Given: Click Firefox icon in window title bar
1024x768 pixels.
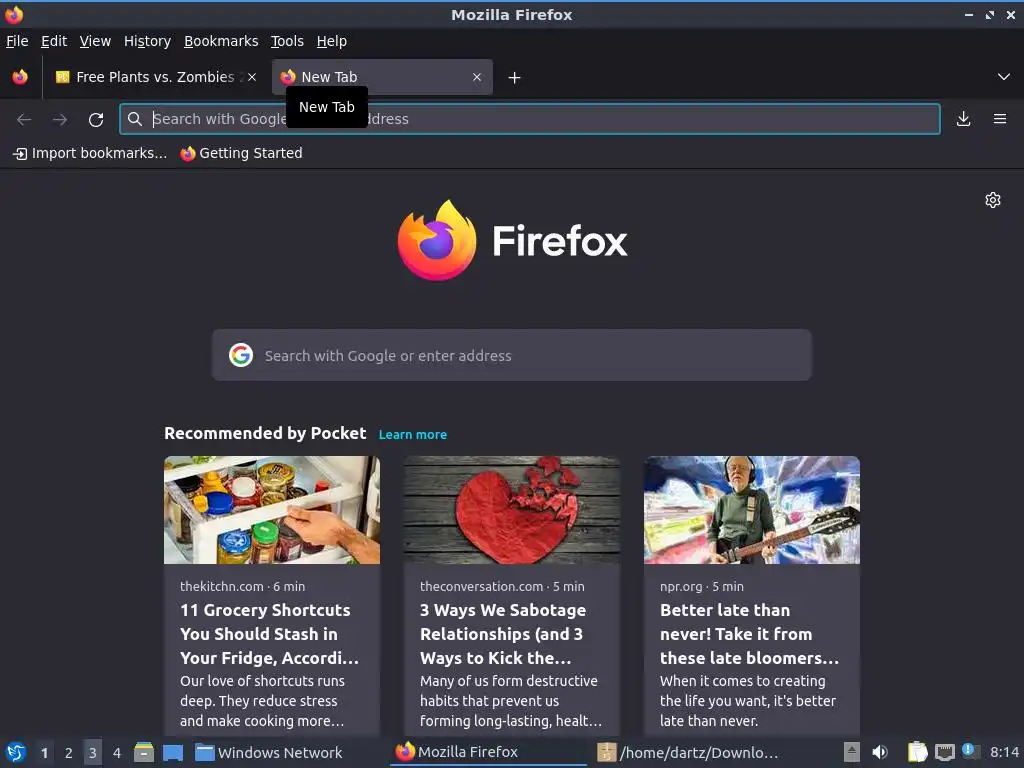Looking at the screenshot, I should pos(14,14).
